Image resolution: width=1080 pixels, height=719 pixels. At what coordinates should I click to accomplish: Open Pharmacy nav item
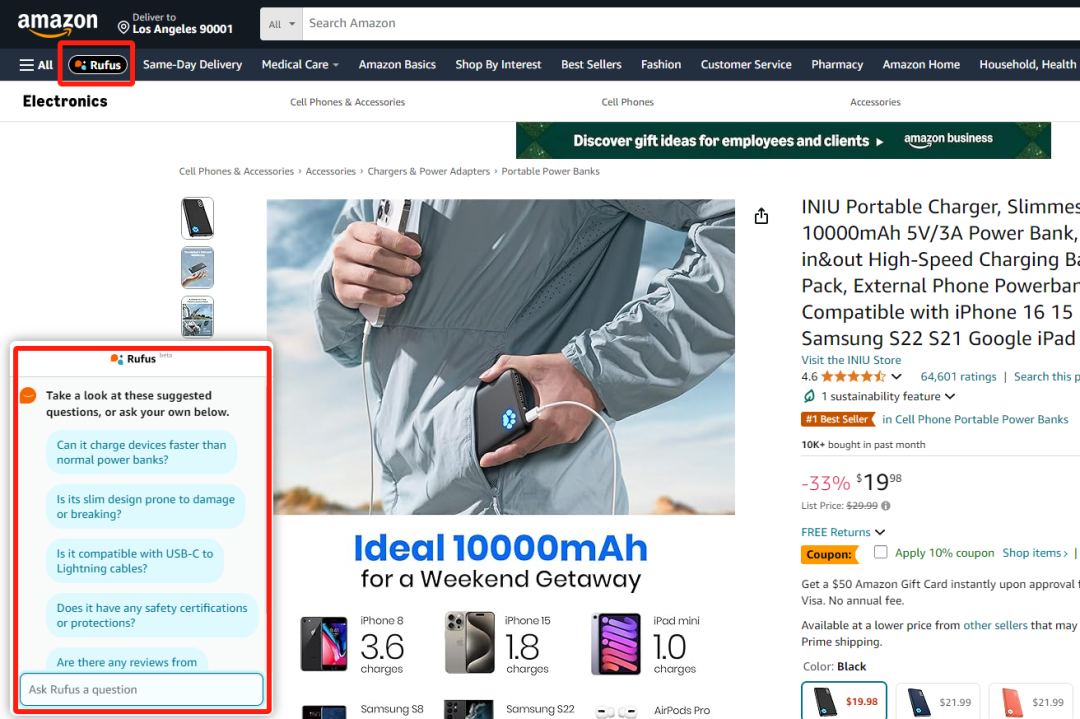click(837, 65)
